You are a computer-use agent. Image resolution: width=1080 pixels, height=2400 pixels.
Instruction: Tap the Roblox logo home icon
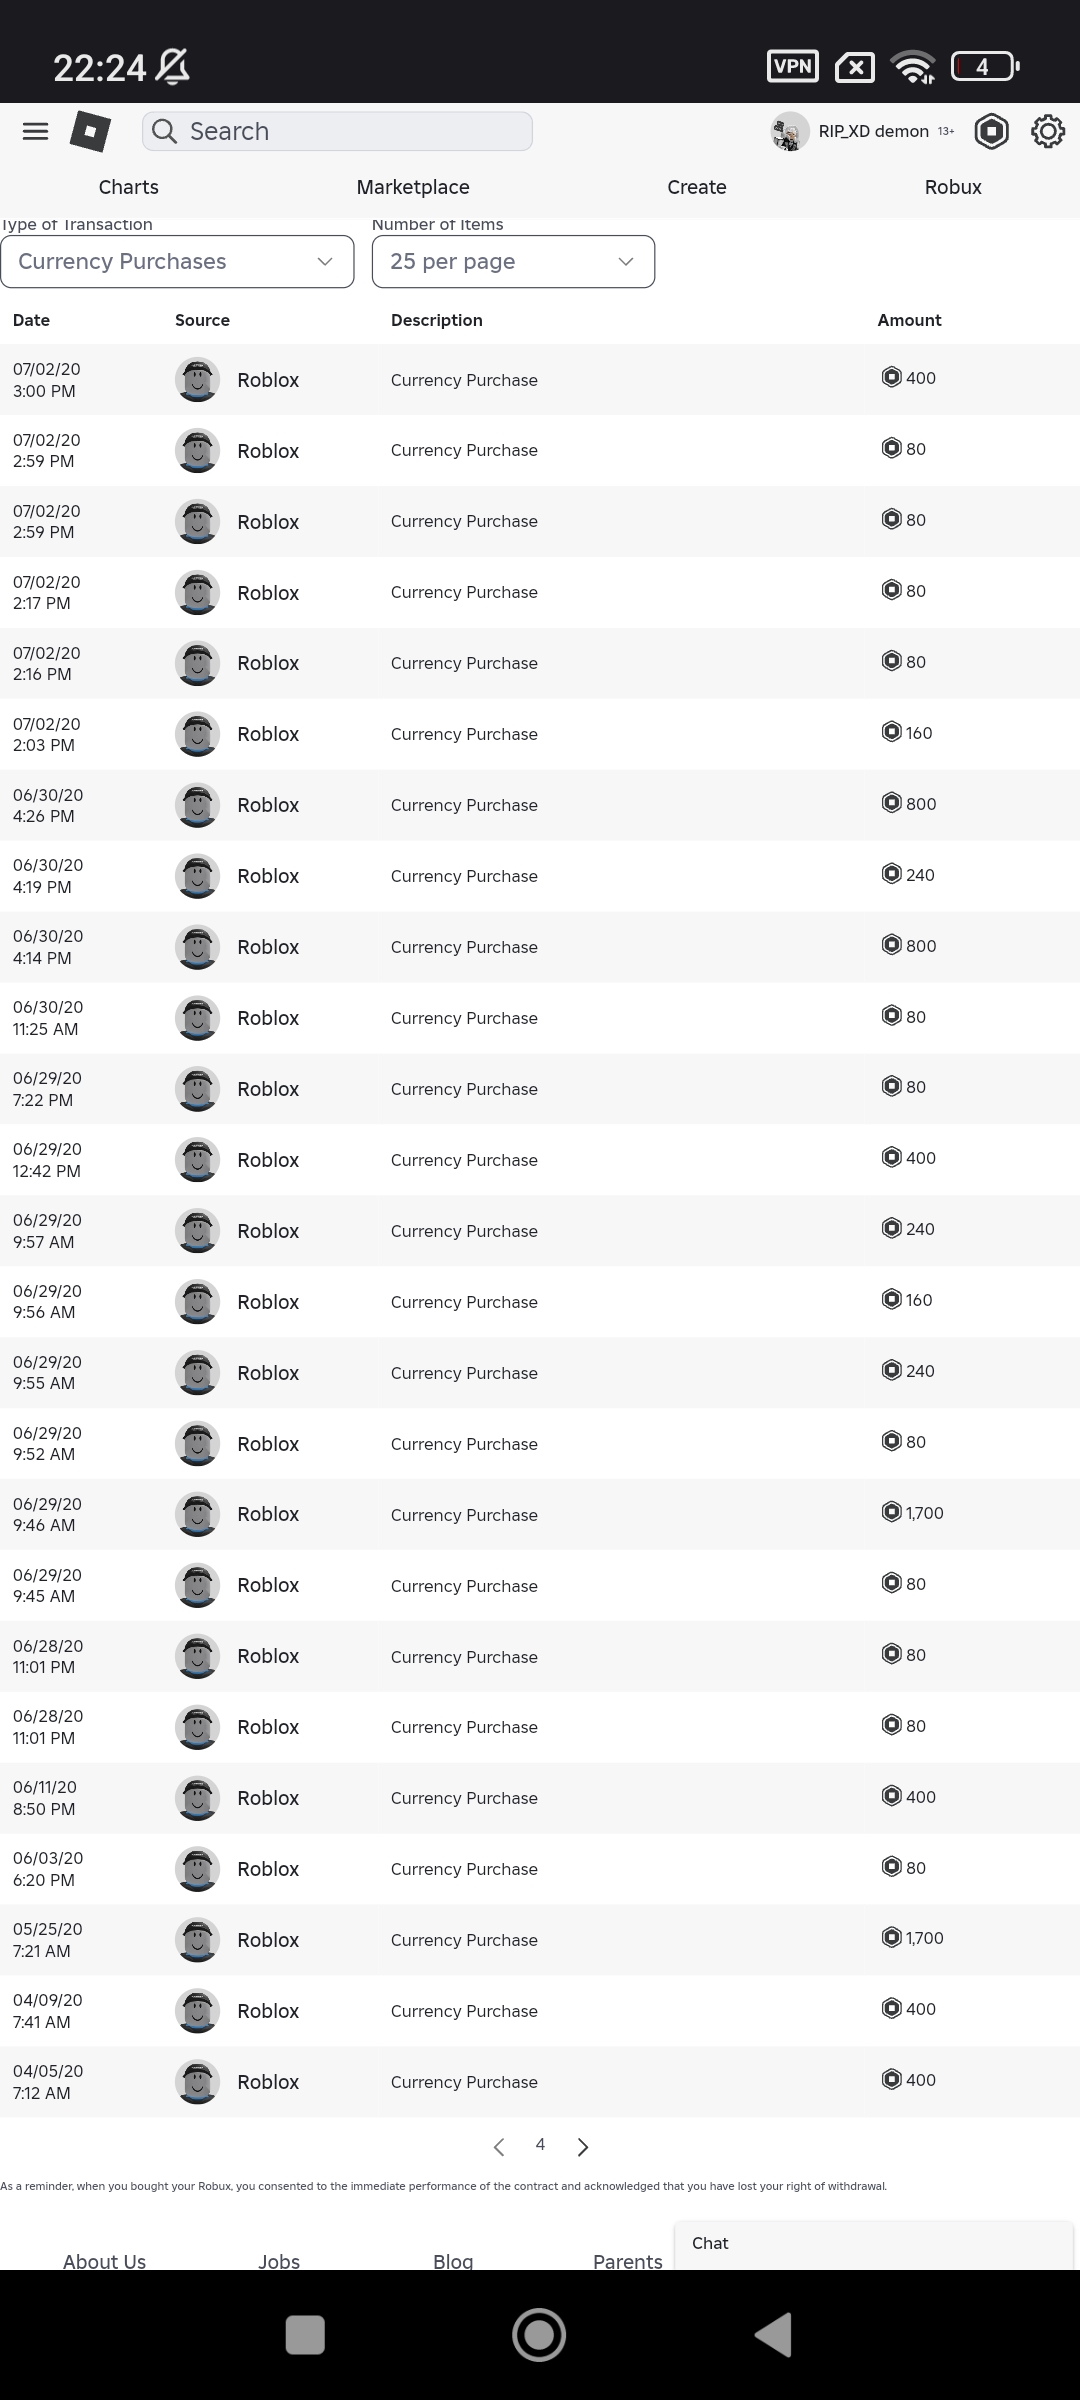(90, 131)
